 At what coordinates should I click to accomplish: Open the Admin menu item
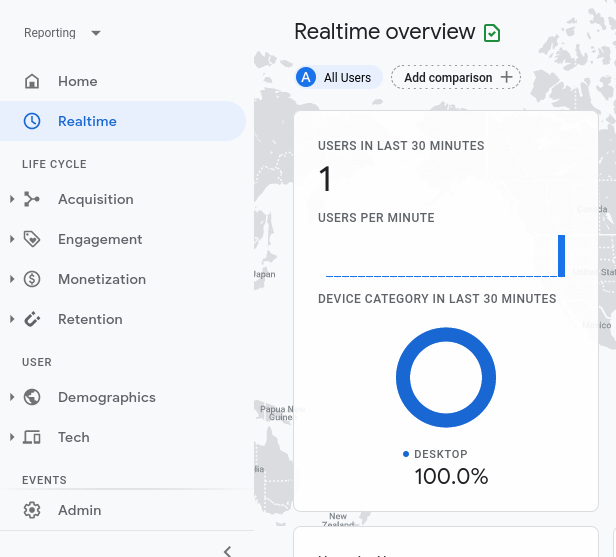click(x=127, y=510)
